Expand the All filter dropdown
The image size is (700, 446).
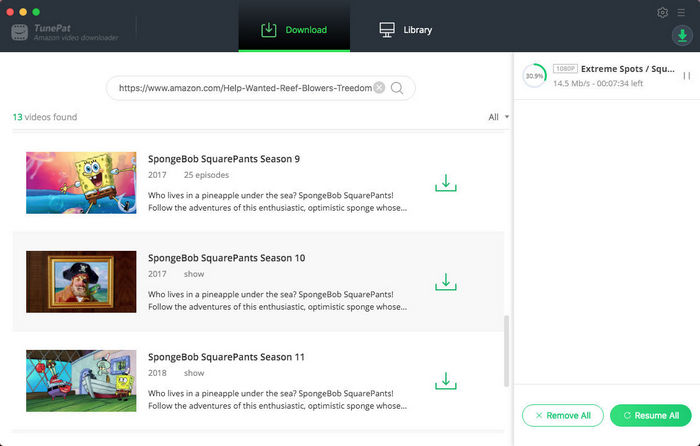pyautogui.click(x=498, y=117)
